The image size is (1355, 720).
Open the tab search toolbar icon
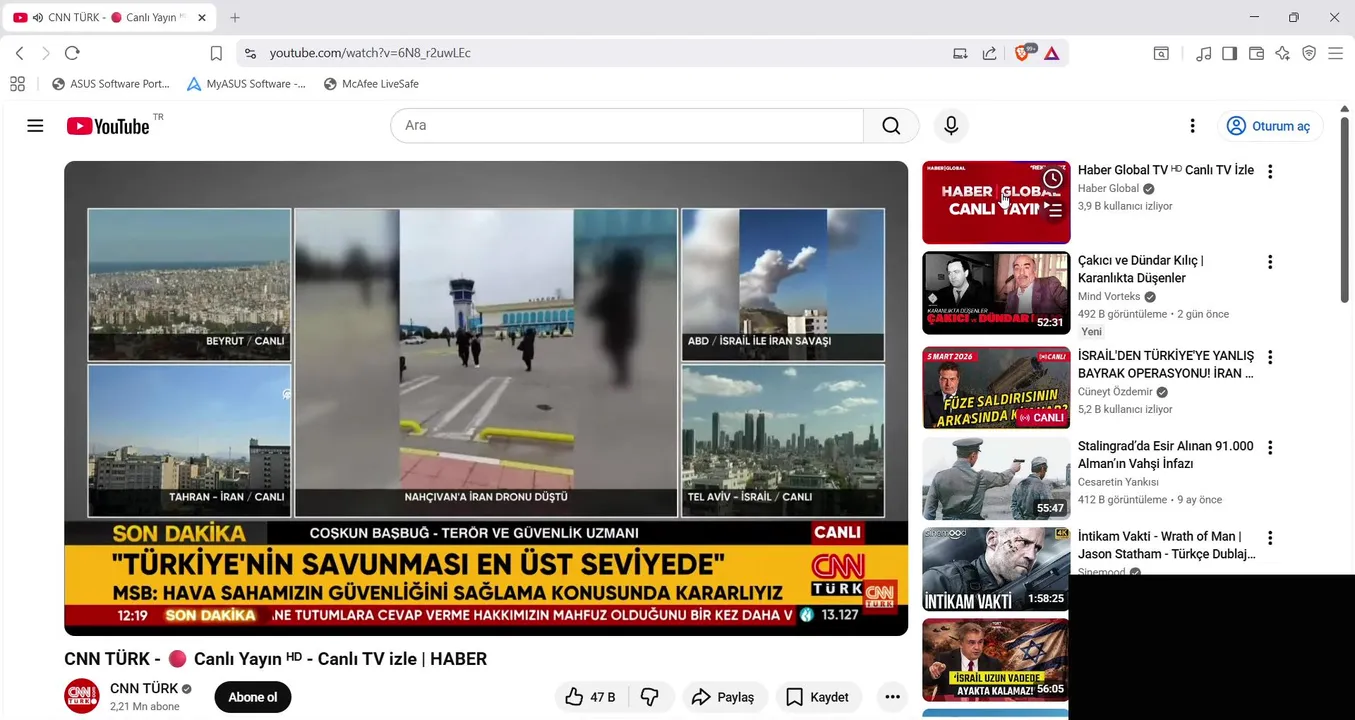click(x=1161, y=53)
